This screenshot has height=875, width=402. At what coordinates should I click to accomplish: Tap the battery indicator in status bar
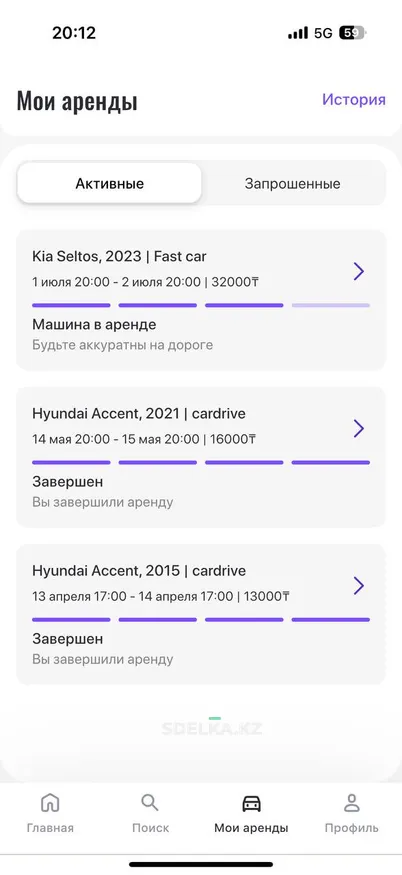(x=352, y=33)
